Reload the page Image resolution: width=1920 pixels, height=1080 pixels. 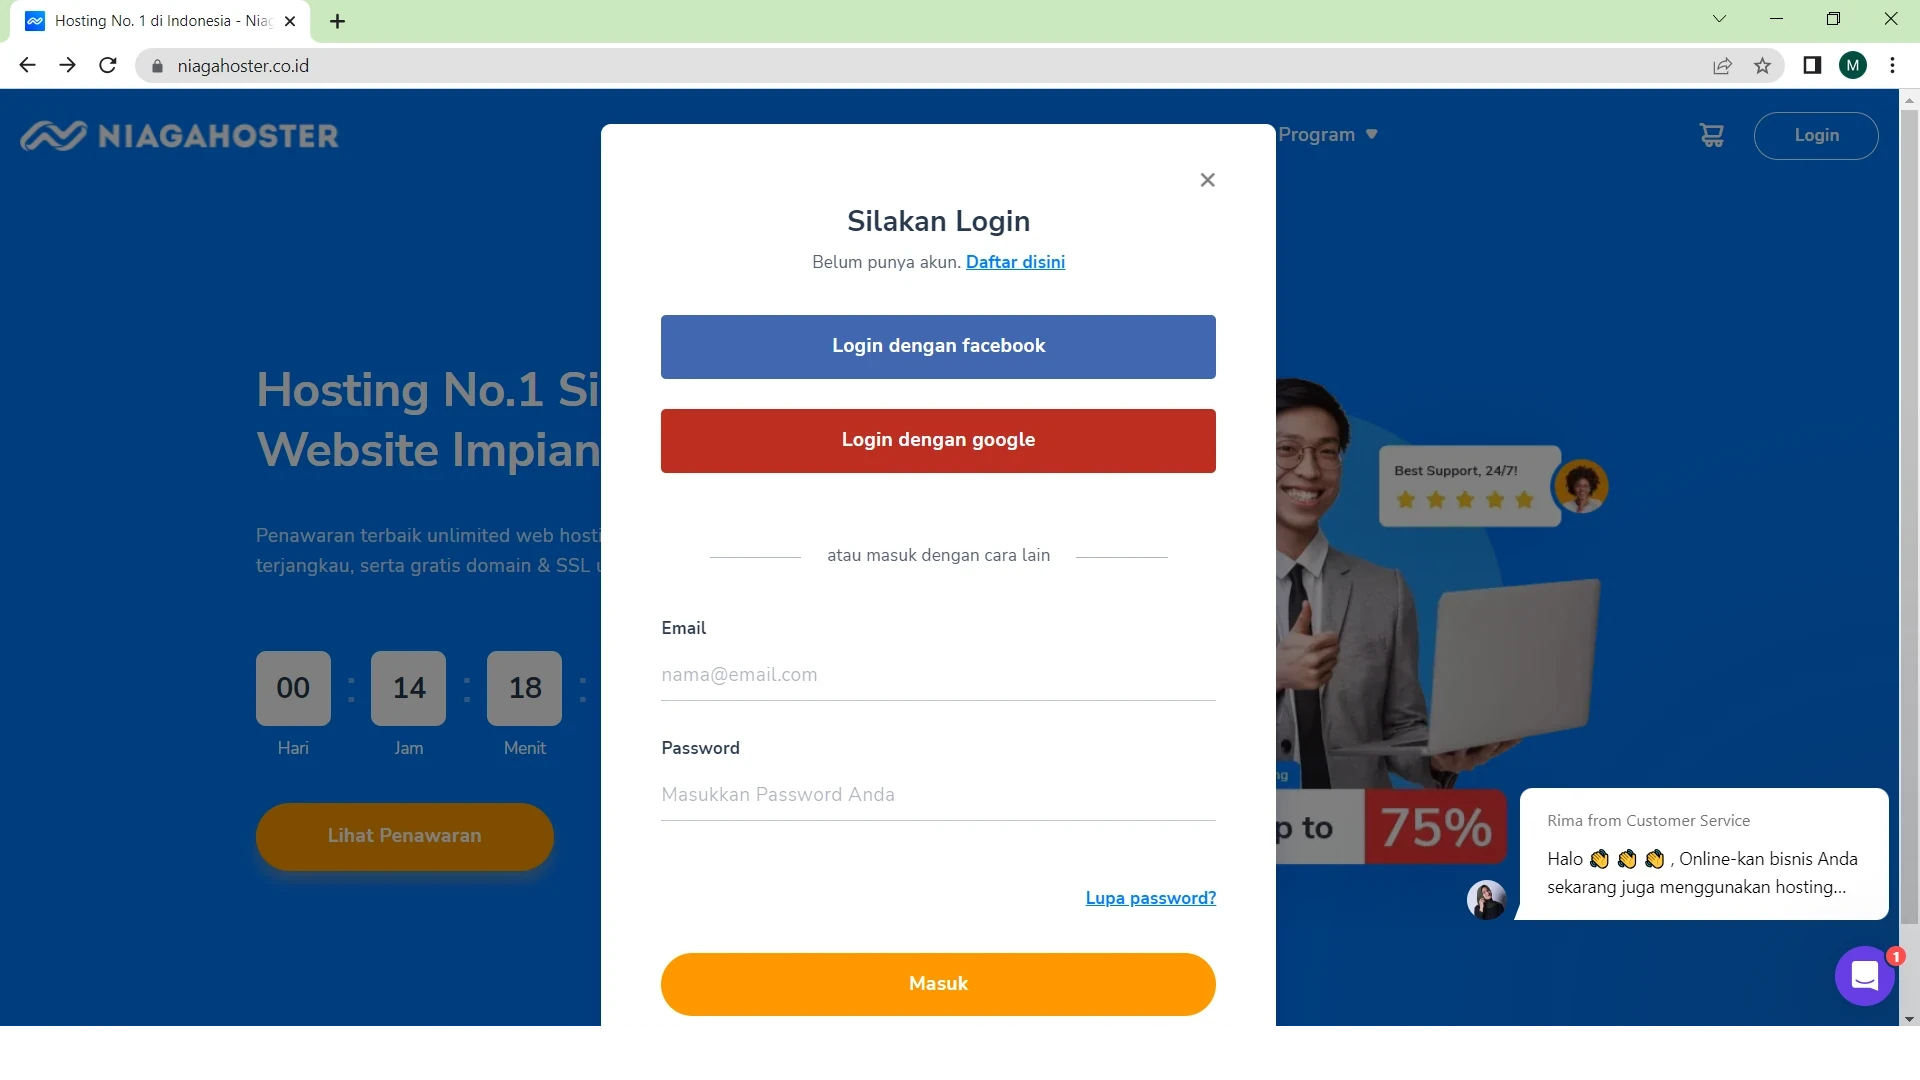[108, 66]
